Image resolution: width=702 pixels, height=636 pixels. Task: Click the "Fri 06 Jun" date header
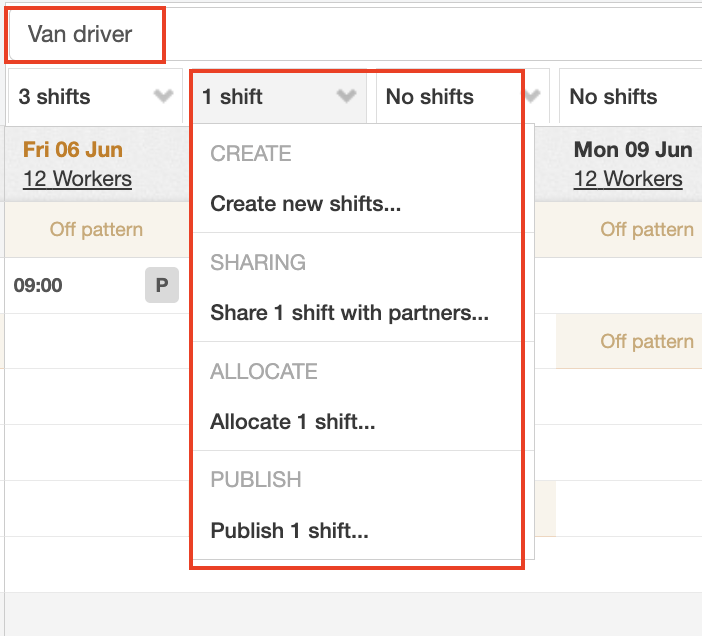[73, 150]
